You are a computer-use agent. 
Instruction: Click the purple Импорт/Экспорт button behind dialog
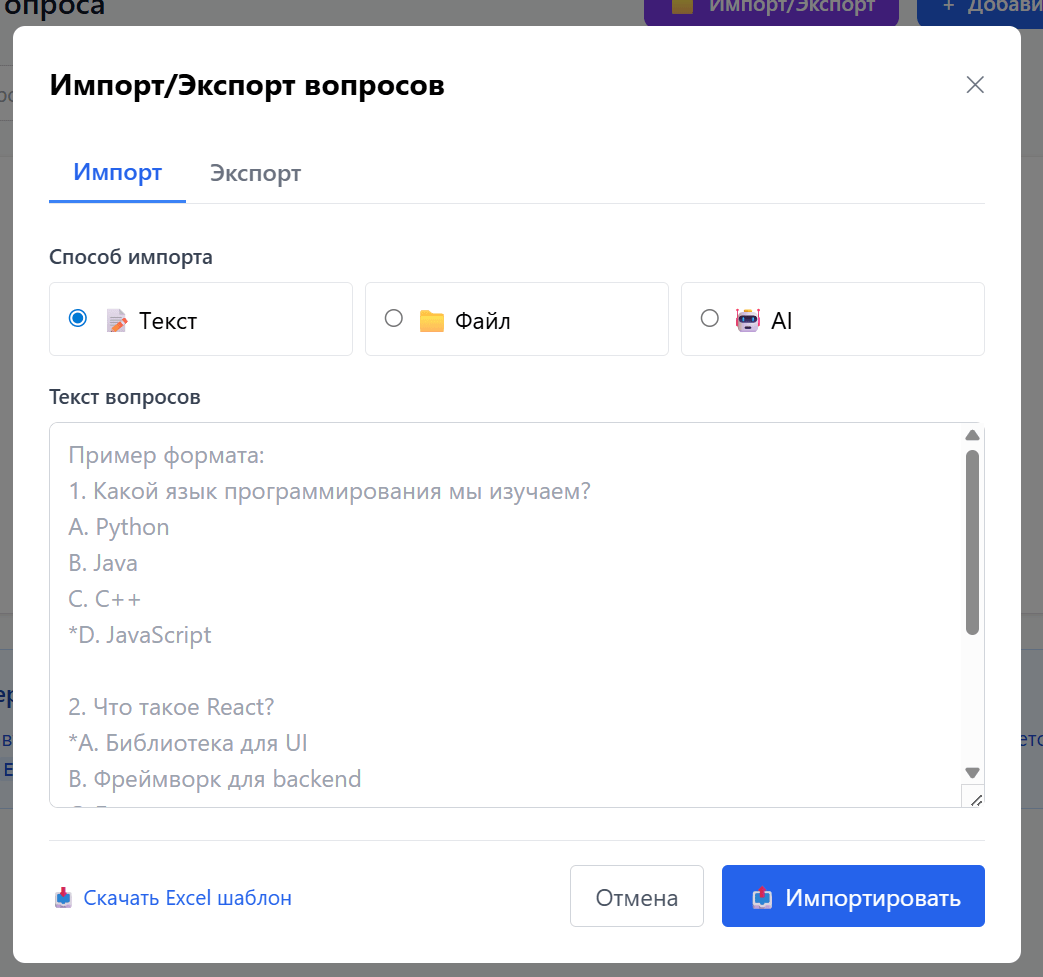coord(771,10)
